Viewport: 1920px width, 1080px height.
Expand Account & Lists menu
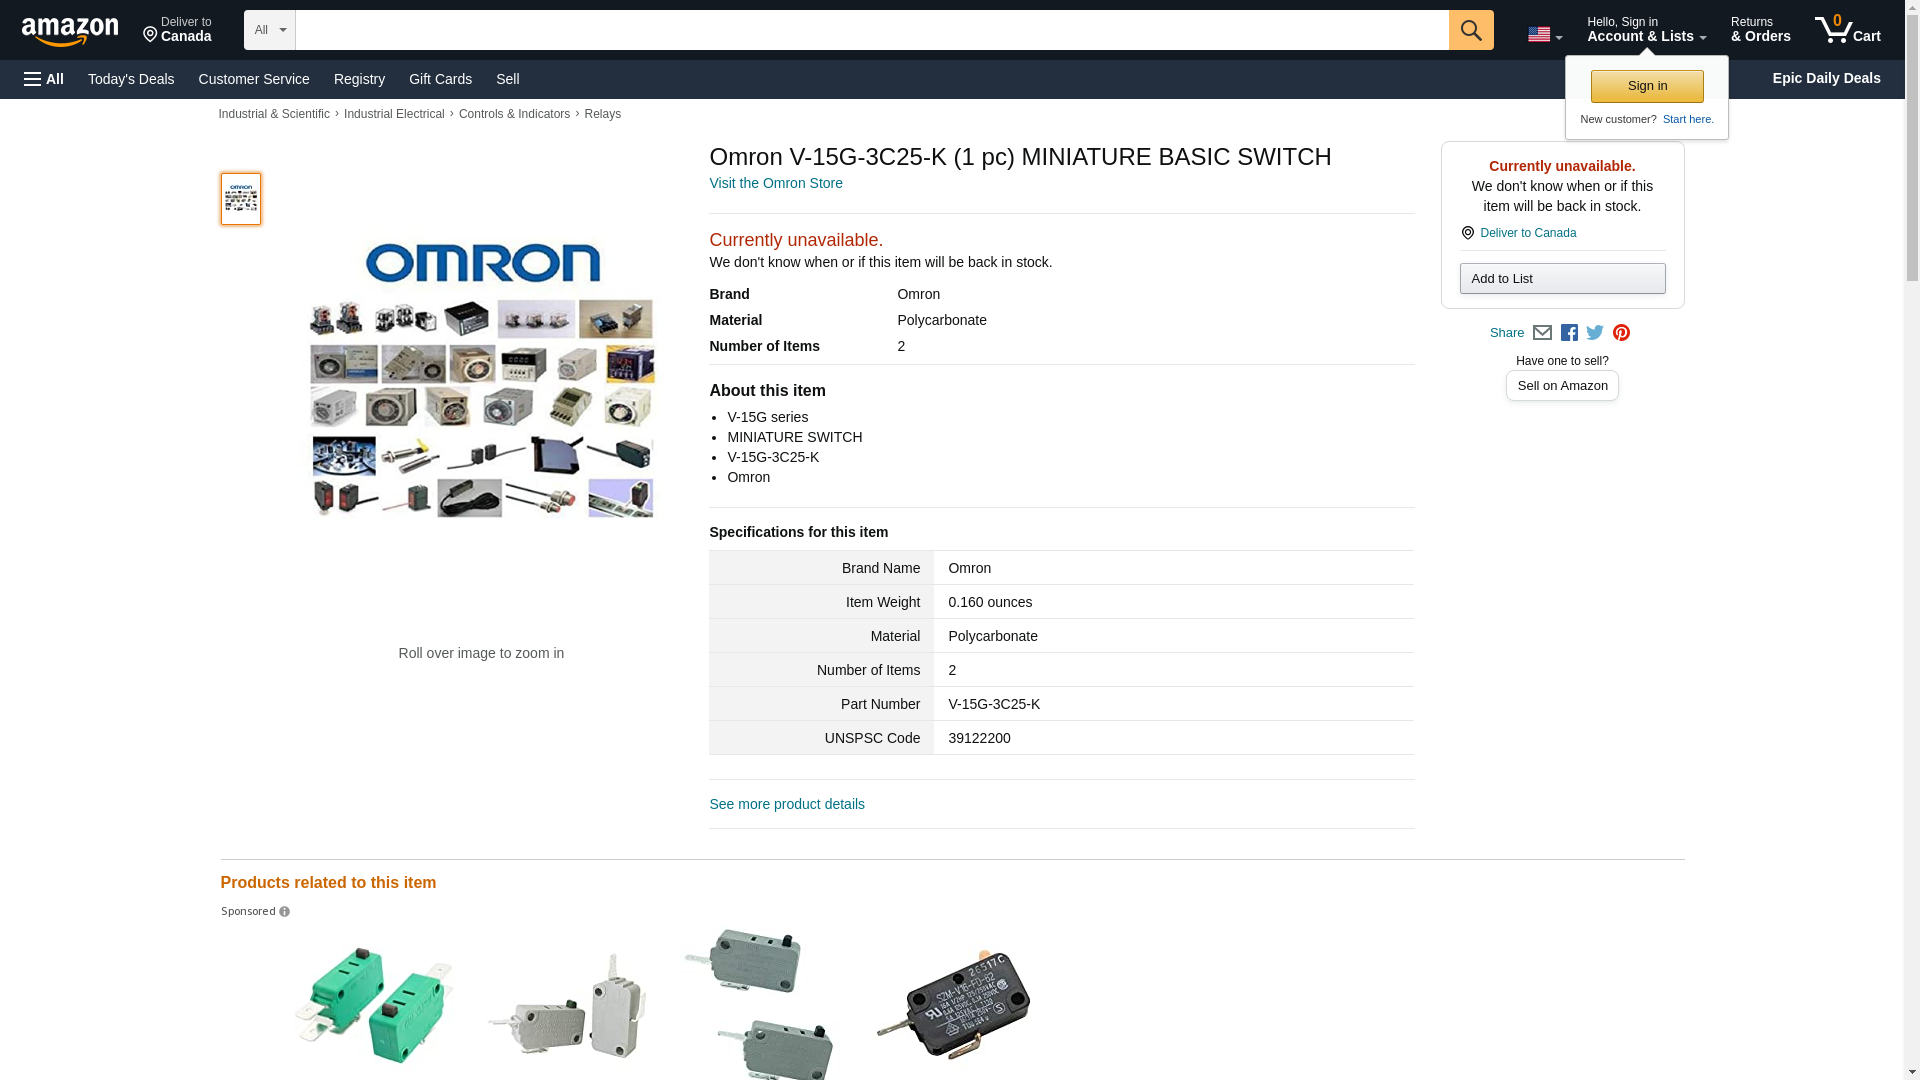point(1646,30)
